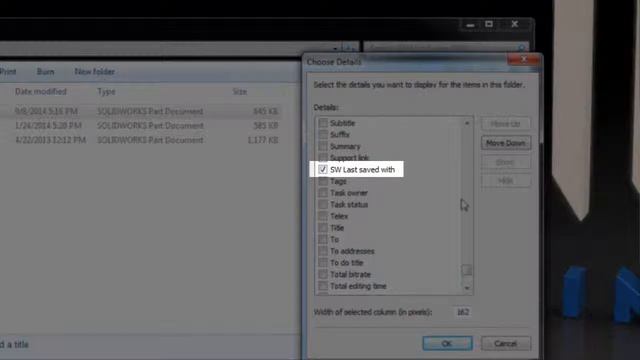This screenshot has height=360, width=640.
Task: Check the To do title checkbox
Action: click(x=323, y=262)
